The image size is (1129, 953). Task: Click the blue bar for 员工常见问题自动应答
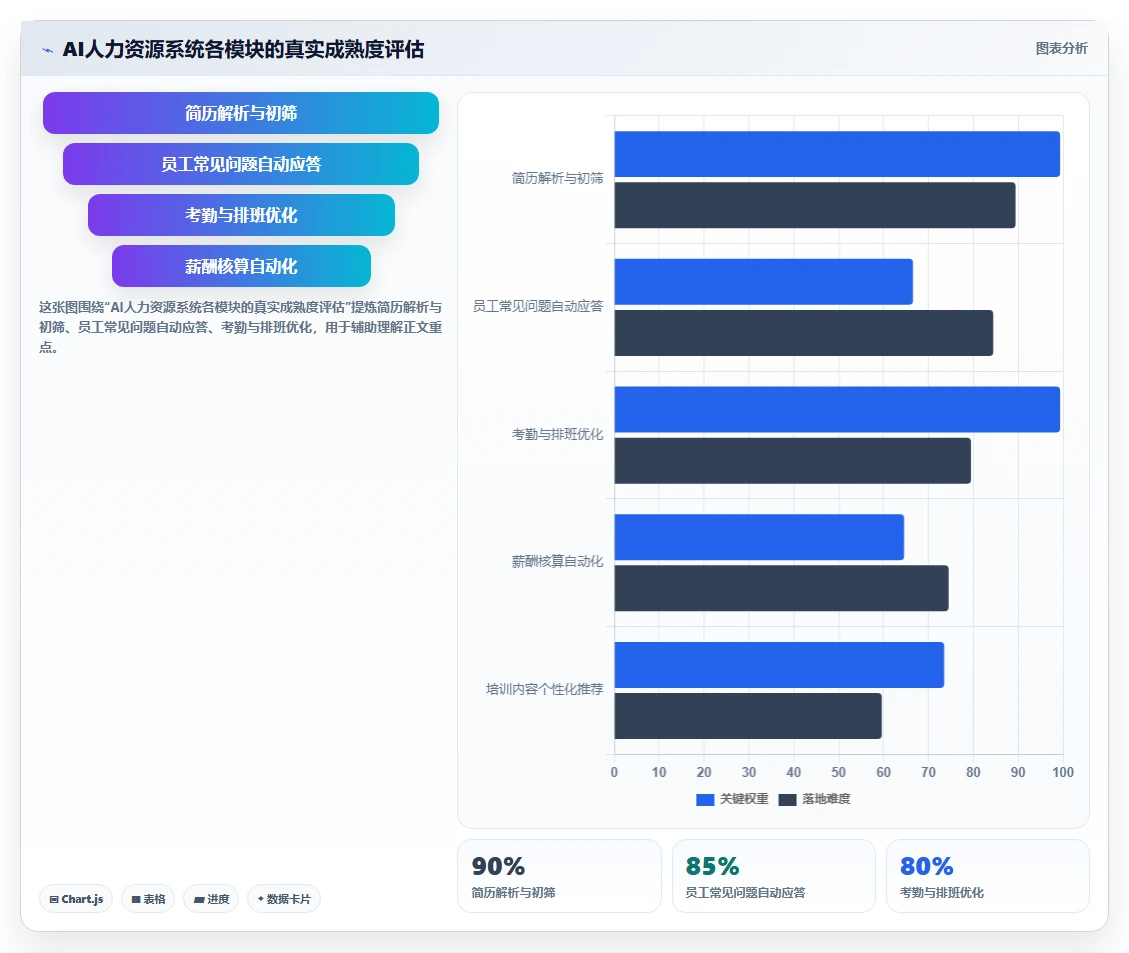click(763, 281)
